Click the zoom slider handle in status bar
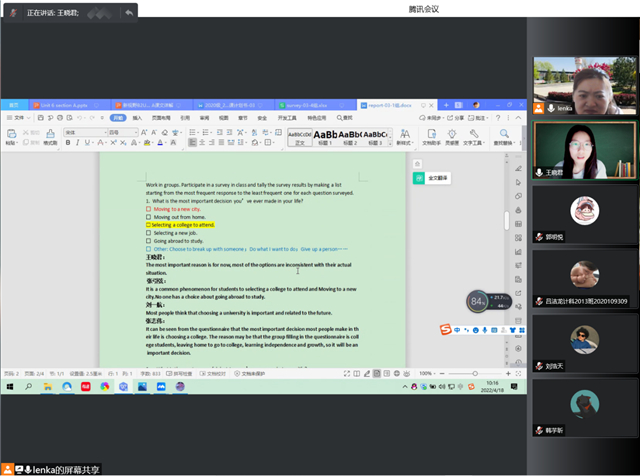This screenshot has width=640, height=476. click(x=475, y=374)
